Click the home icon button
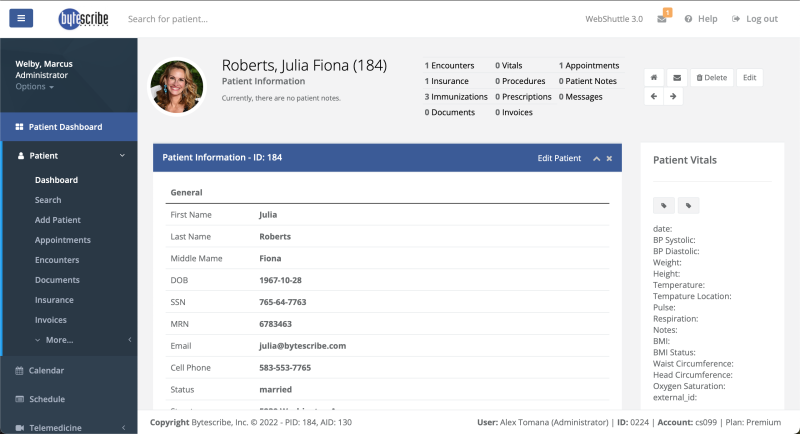 click(x=654, y=77)
